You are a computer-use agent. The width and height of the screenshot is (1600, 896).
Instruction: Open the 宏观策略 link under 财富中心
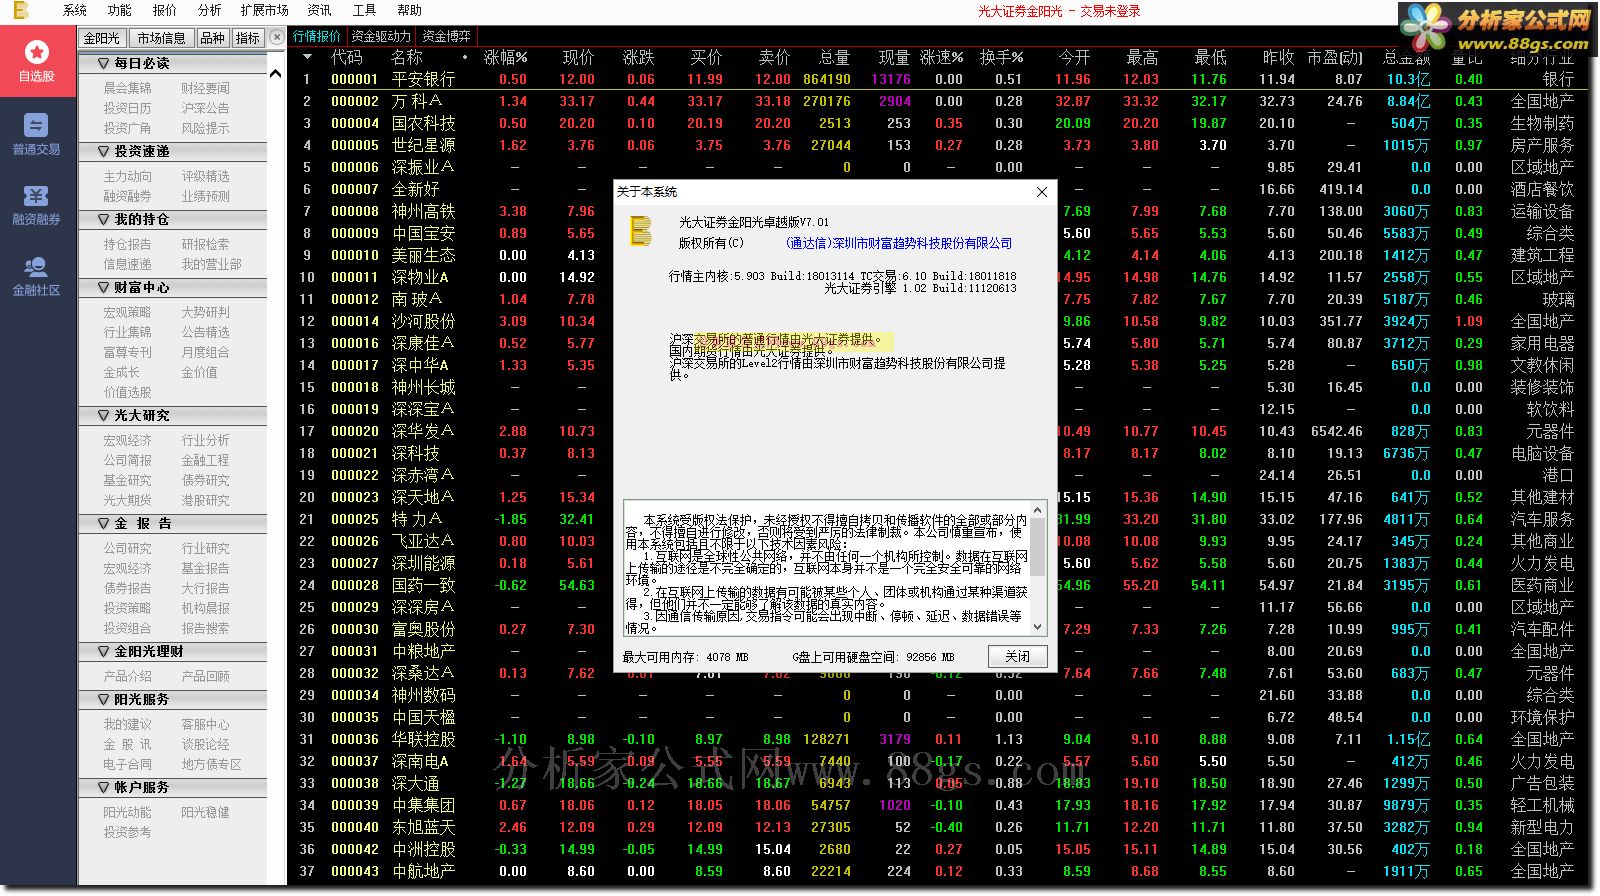point(128,312)
